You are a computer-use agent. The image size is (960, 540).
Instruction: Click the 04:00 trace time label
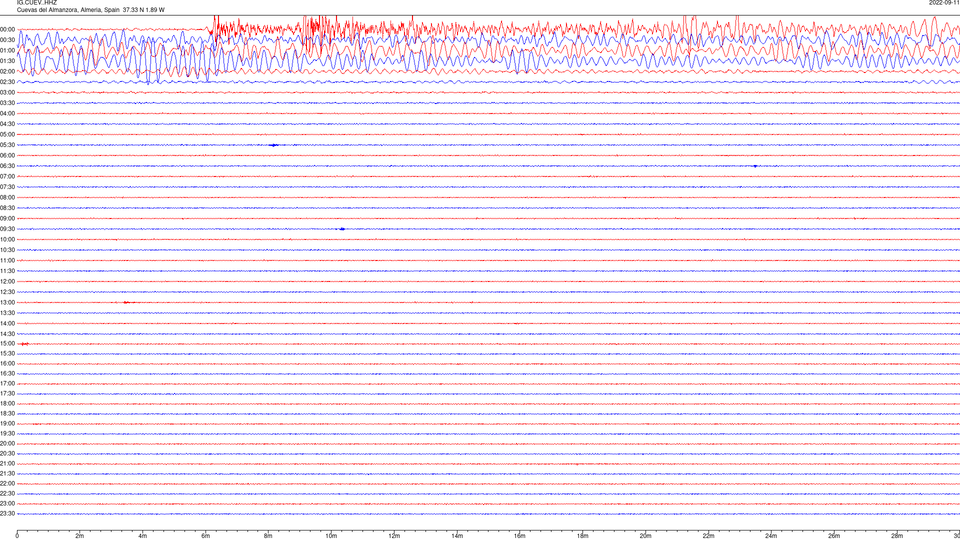[7, 114]
